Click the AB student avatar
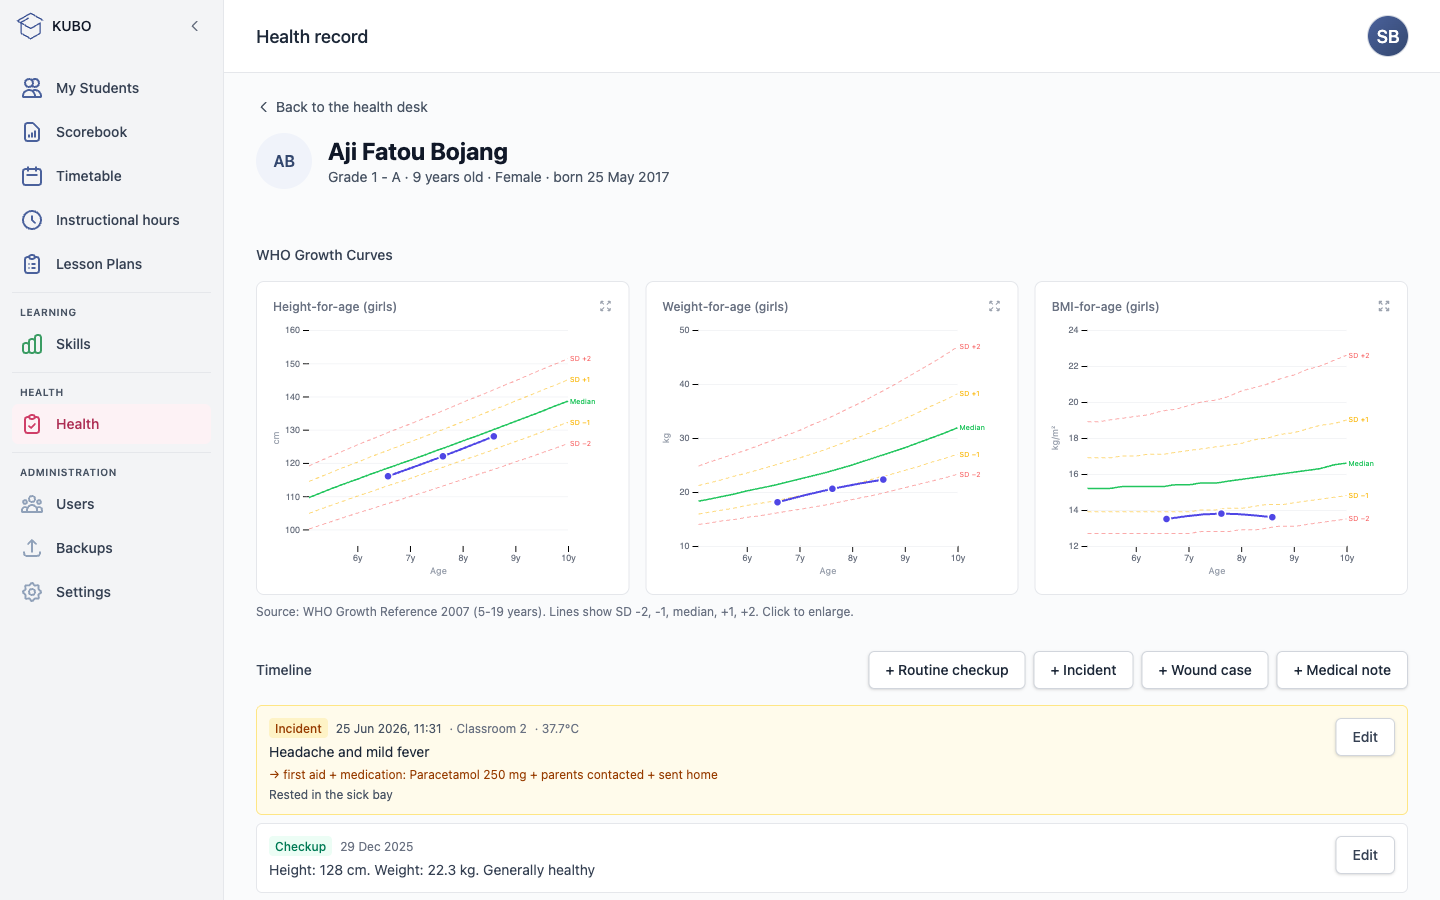Image resolution: width=1440 pixels, height=900 pixels. (284, 161)
